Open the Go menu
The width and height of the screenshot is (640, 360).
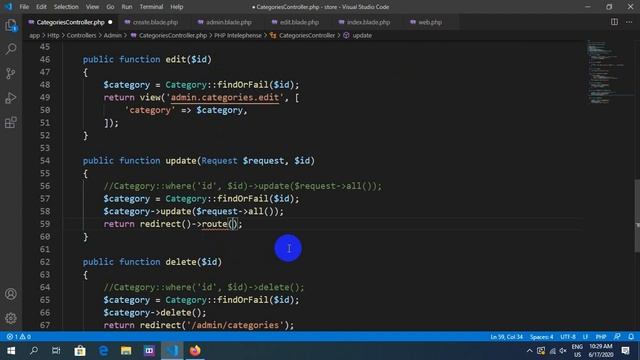(x=110, y=7)
